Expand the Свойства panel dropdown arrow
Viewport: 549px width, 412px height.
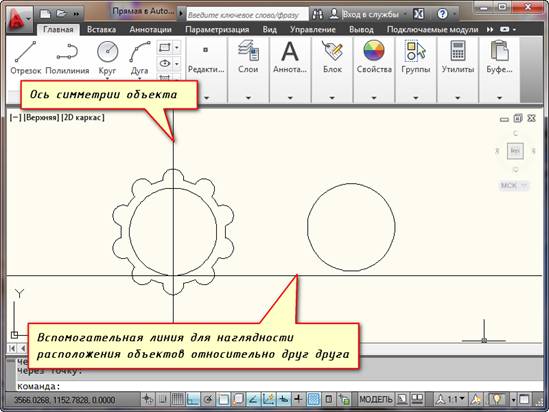click(374, 98)
